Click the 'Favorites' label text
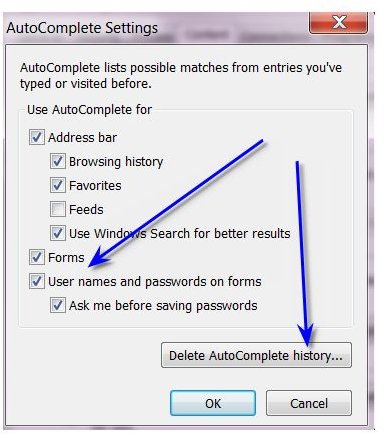This screenshot has width=385, height=434. (95, 185)
